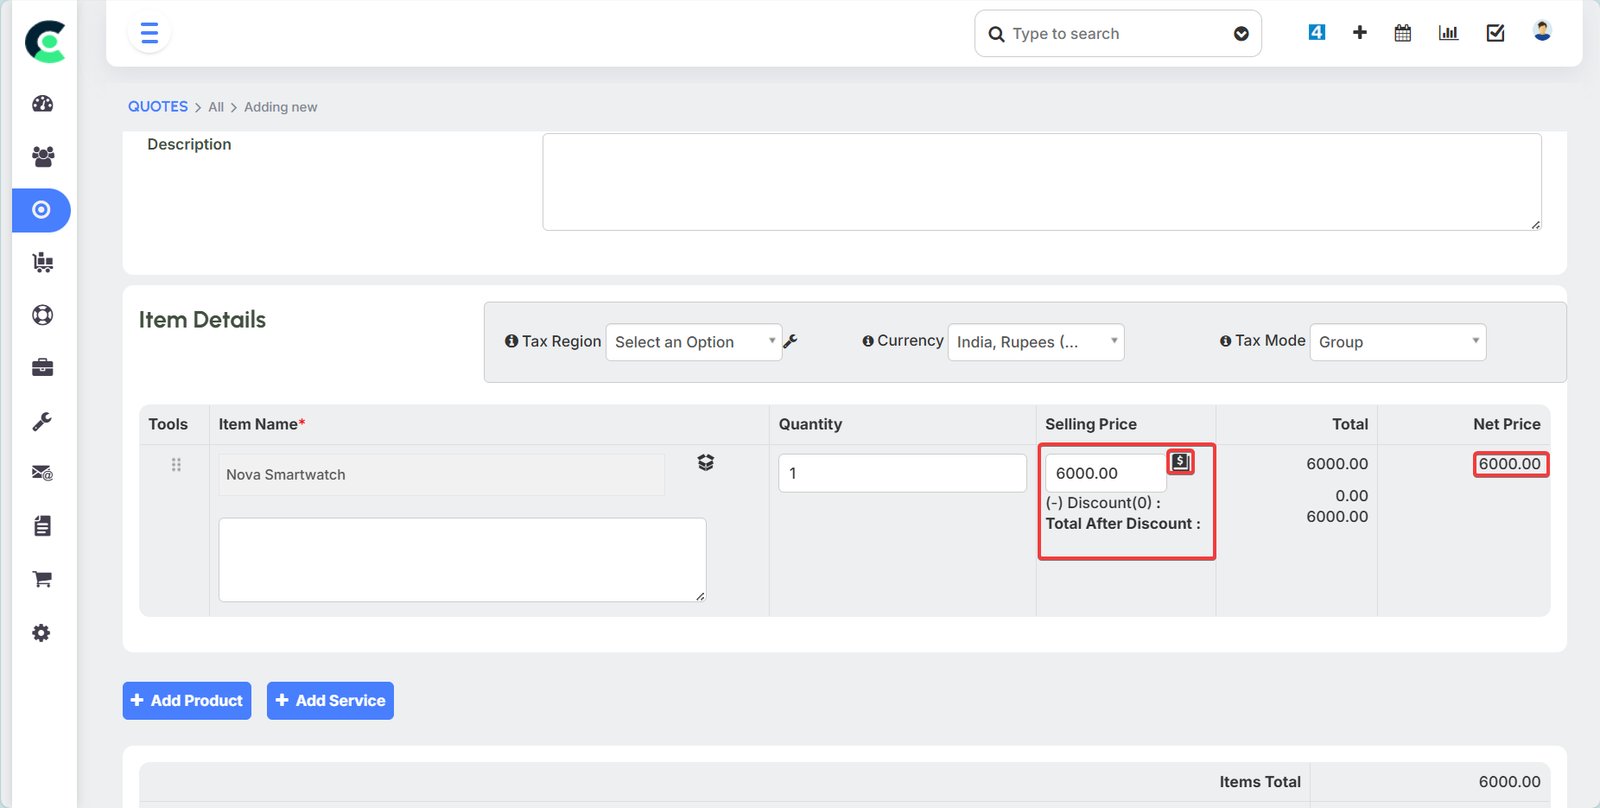Click the Description text area
The image size is (1600, 808).
[x=1041, y=182]
